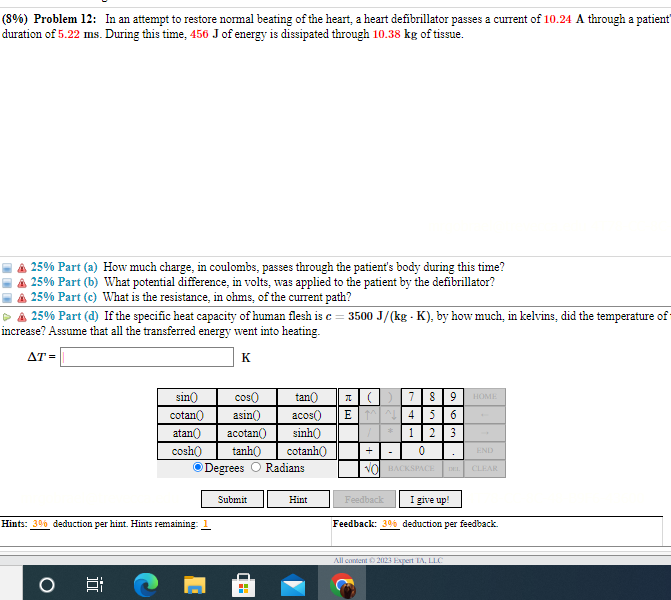The image size is (671, 600).
Task: Insert cosh() function from keypad
Action: tap(187, 451)
